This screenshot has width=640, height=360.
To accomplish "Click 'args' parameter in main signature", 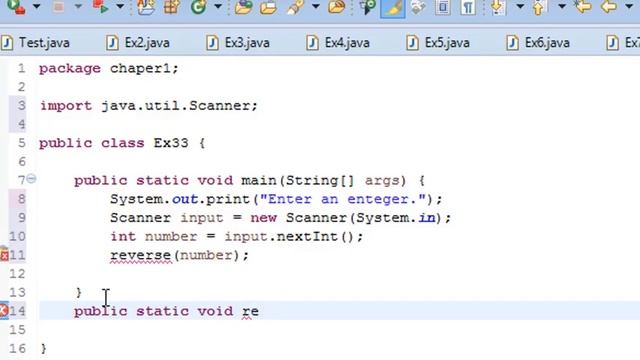I will (382, 181).
